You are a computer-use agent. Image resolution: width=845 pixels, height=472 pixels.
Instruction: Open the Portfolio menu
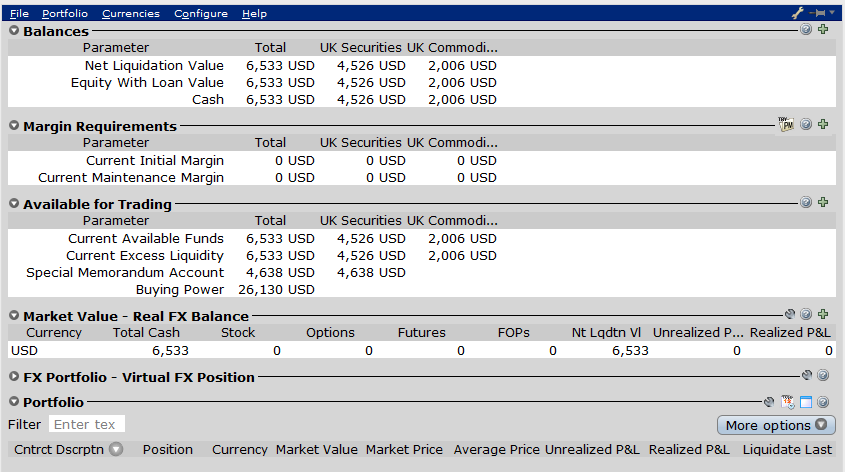pyautogui.click(x=65, y=13)
